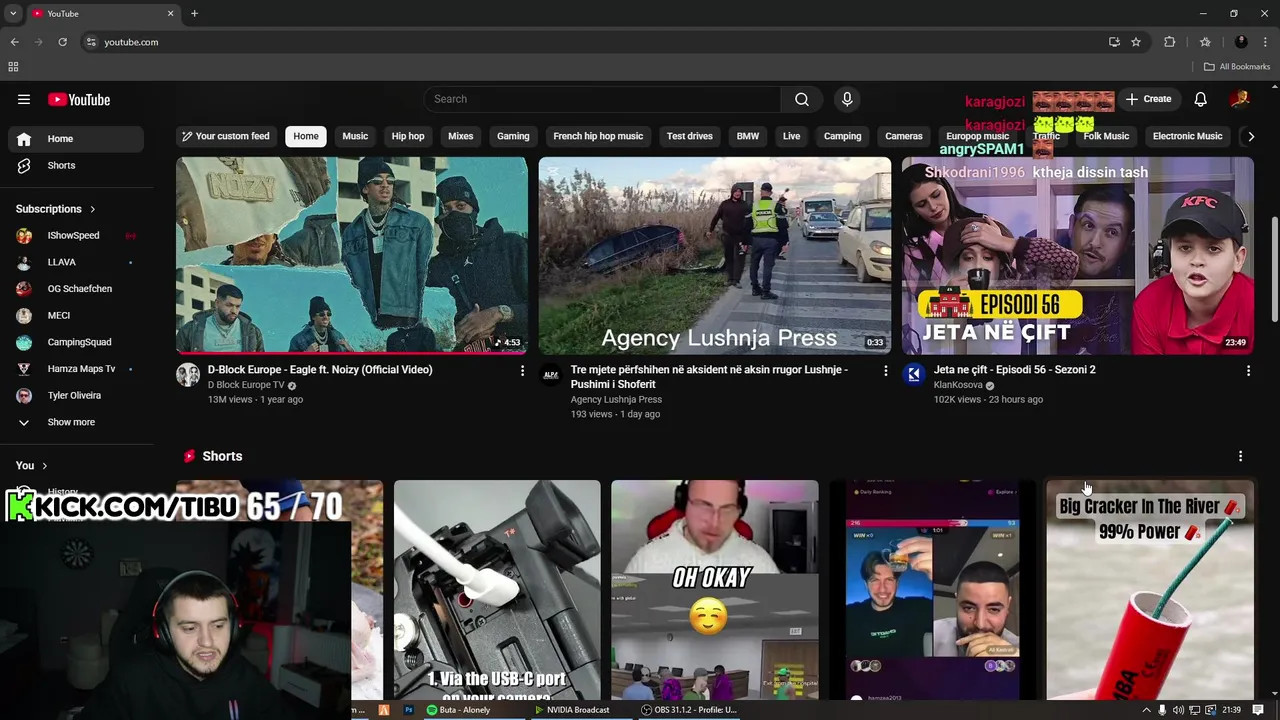Open MECI subscription channel
1280x720 pixels.
click(x=76, y=316)
